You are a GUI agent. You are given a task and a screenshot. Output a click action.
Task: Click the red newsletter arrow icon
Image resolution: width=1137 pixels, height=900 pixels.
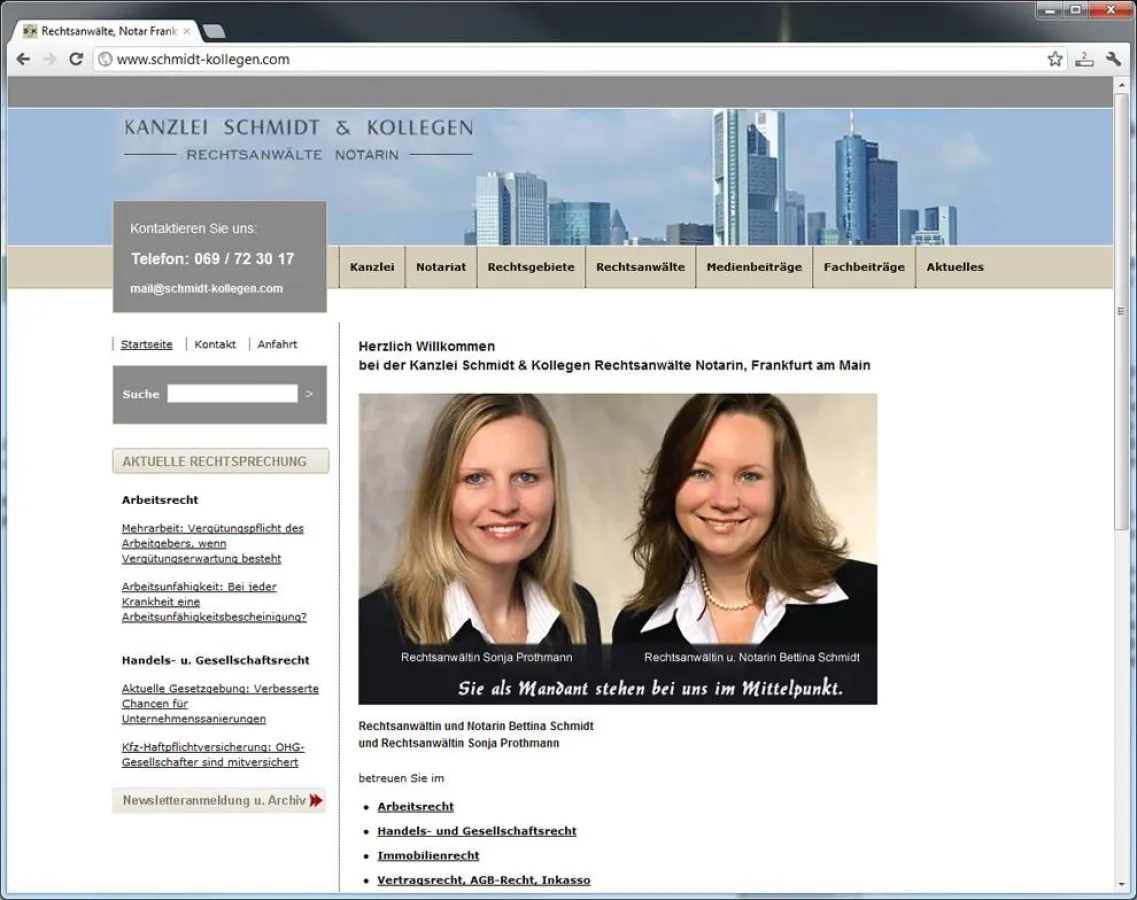tap(318, 800)
